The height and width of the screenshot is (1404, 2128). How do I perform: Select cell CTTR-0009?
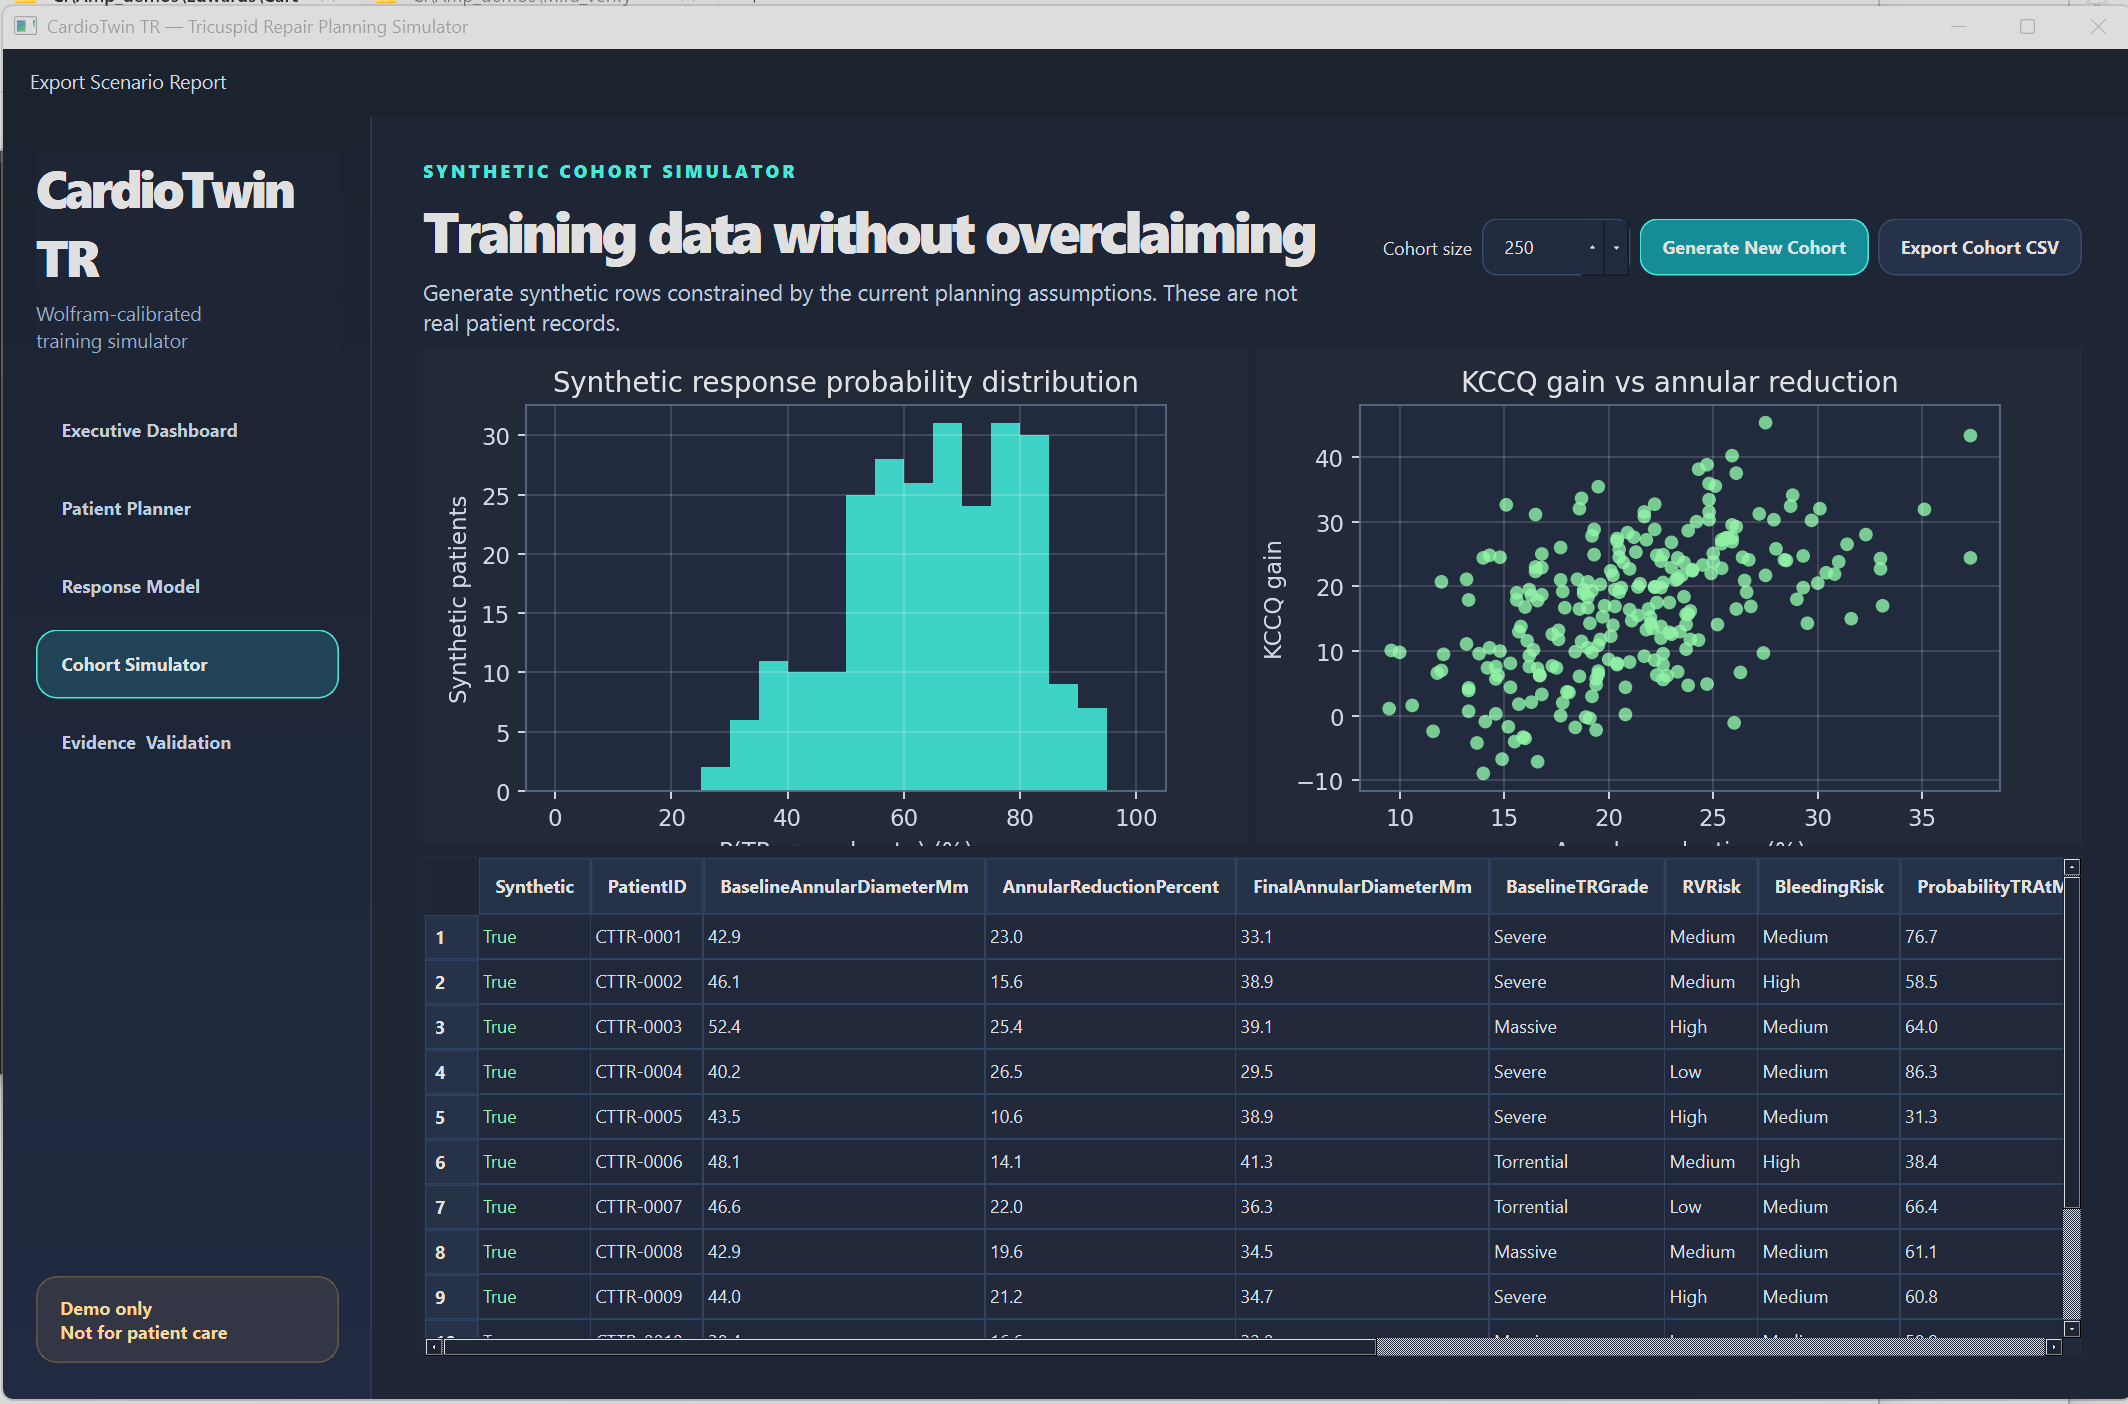(x=646, y=1297)
